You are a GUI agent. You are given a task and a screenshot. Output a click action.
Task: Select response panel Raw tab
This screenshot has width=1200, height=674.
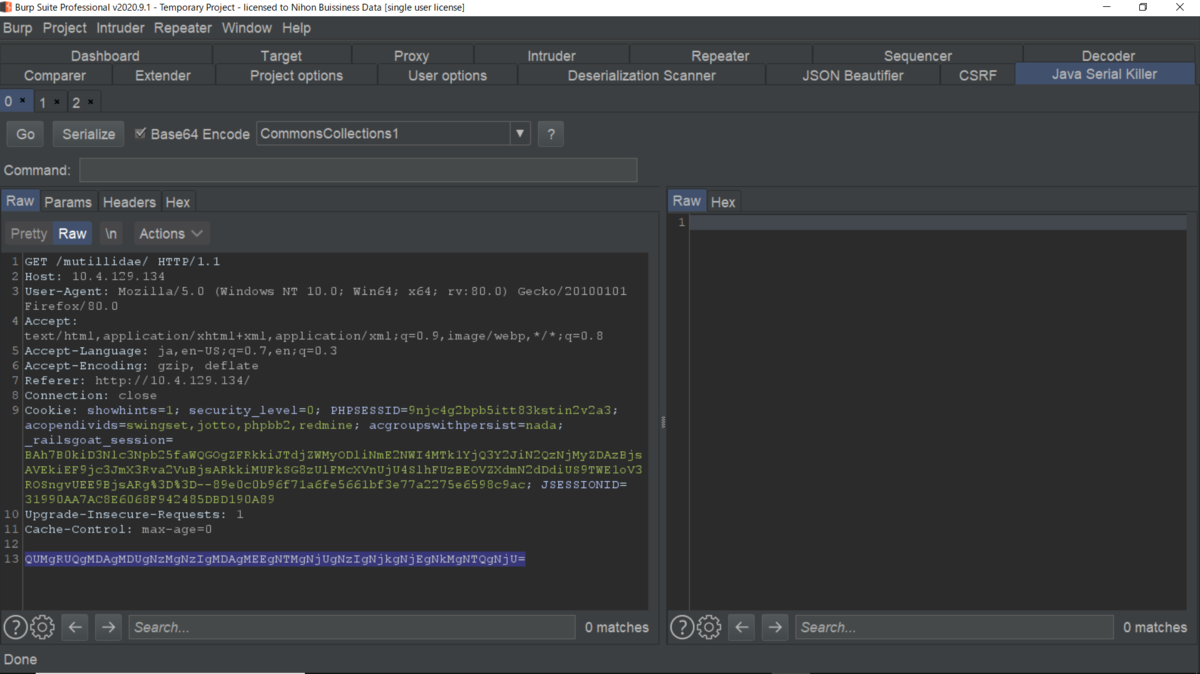[687, 201]
